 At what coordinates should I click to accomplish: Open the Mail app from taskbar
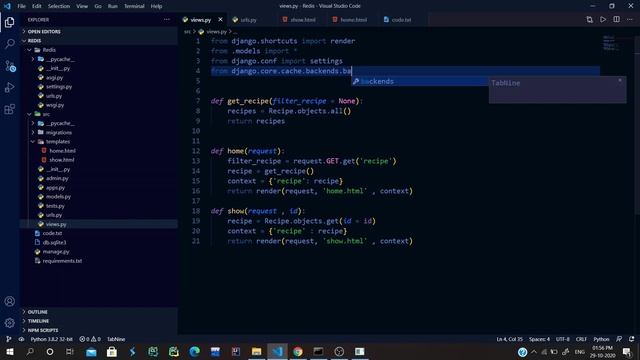pyautogui.click(x=91, y=351)
